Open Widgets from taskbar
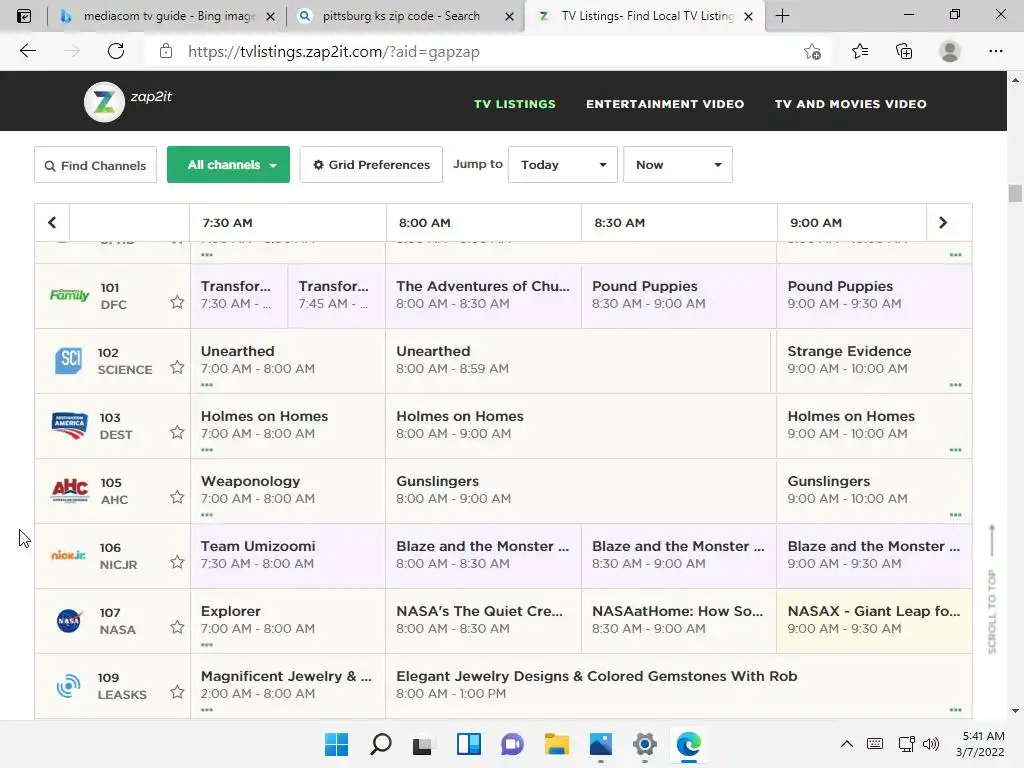1024x768 pixels. [468, 744]
